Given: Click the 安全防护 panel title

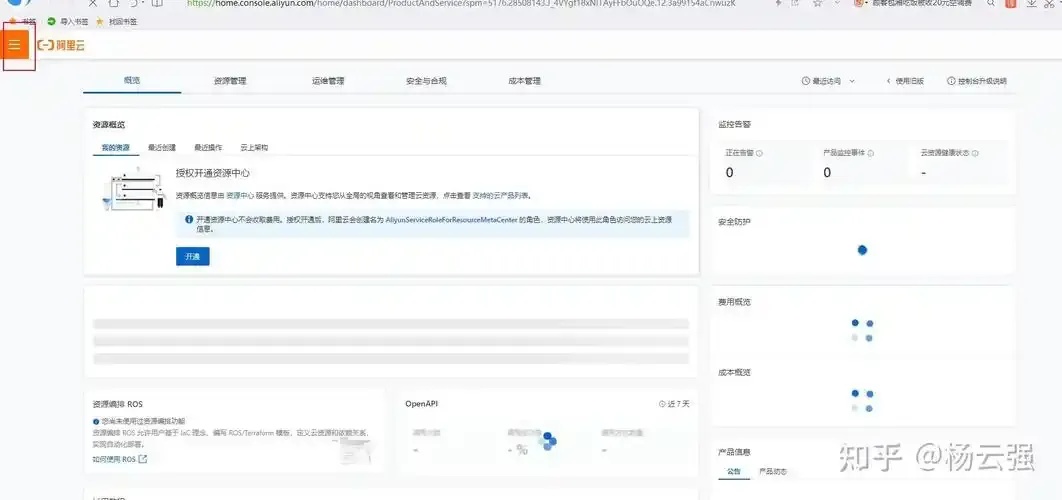Looking at the screenshot, I should tap(734, 222).
